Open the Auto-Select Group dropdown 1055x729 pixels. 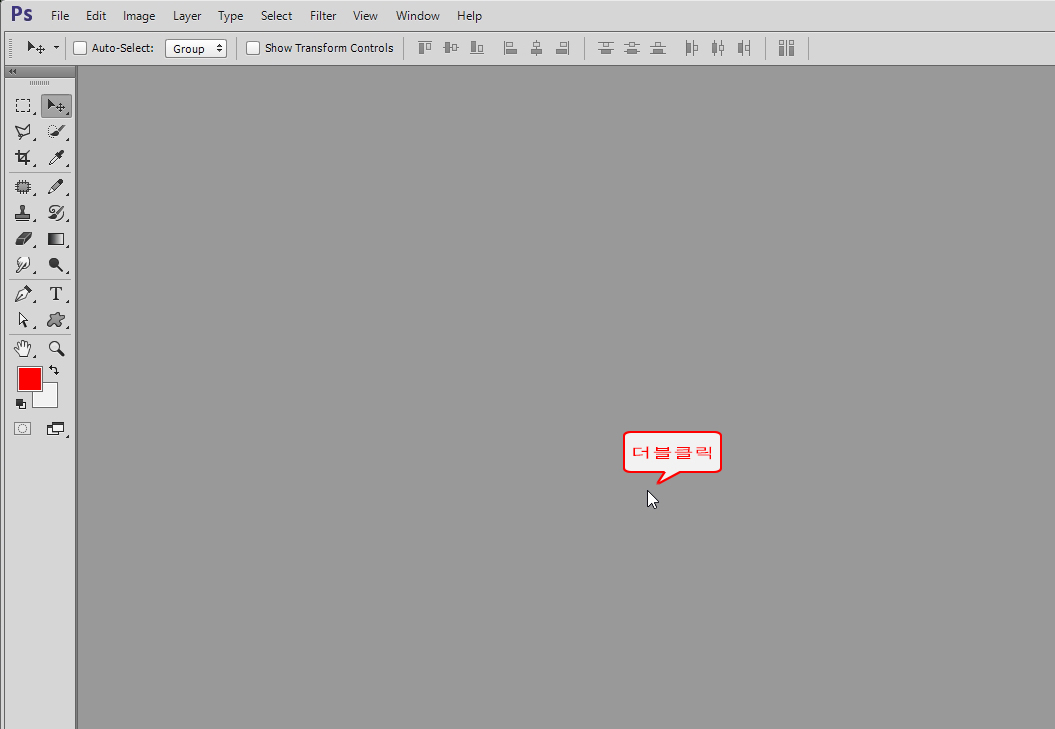(196, 48)
